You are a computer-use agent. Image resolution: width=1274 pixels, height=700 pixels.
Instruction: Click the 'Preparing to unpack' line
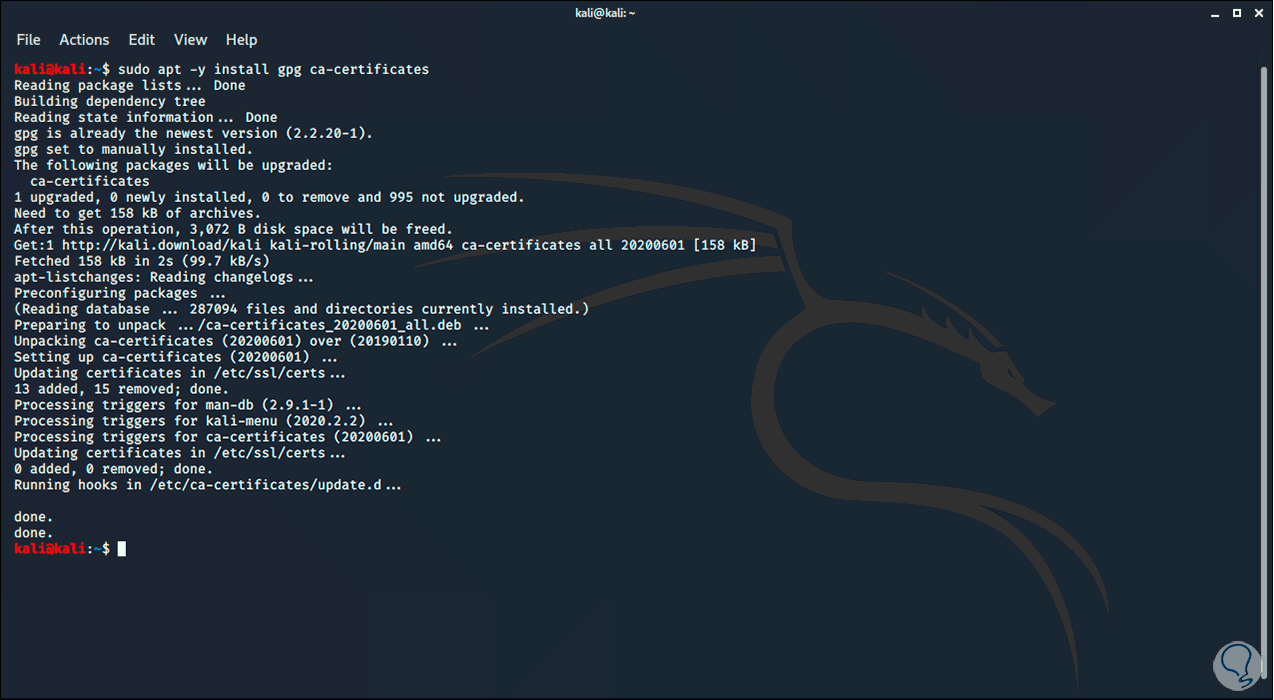(252, 325)
